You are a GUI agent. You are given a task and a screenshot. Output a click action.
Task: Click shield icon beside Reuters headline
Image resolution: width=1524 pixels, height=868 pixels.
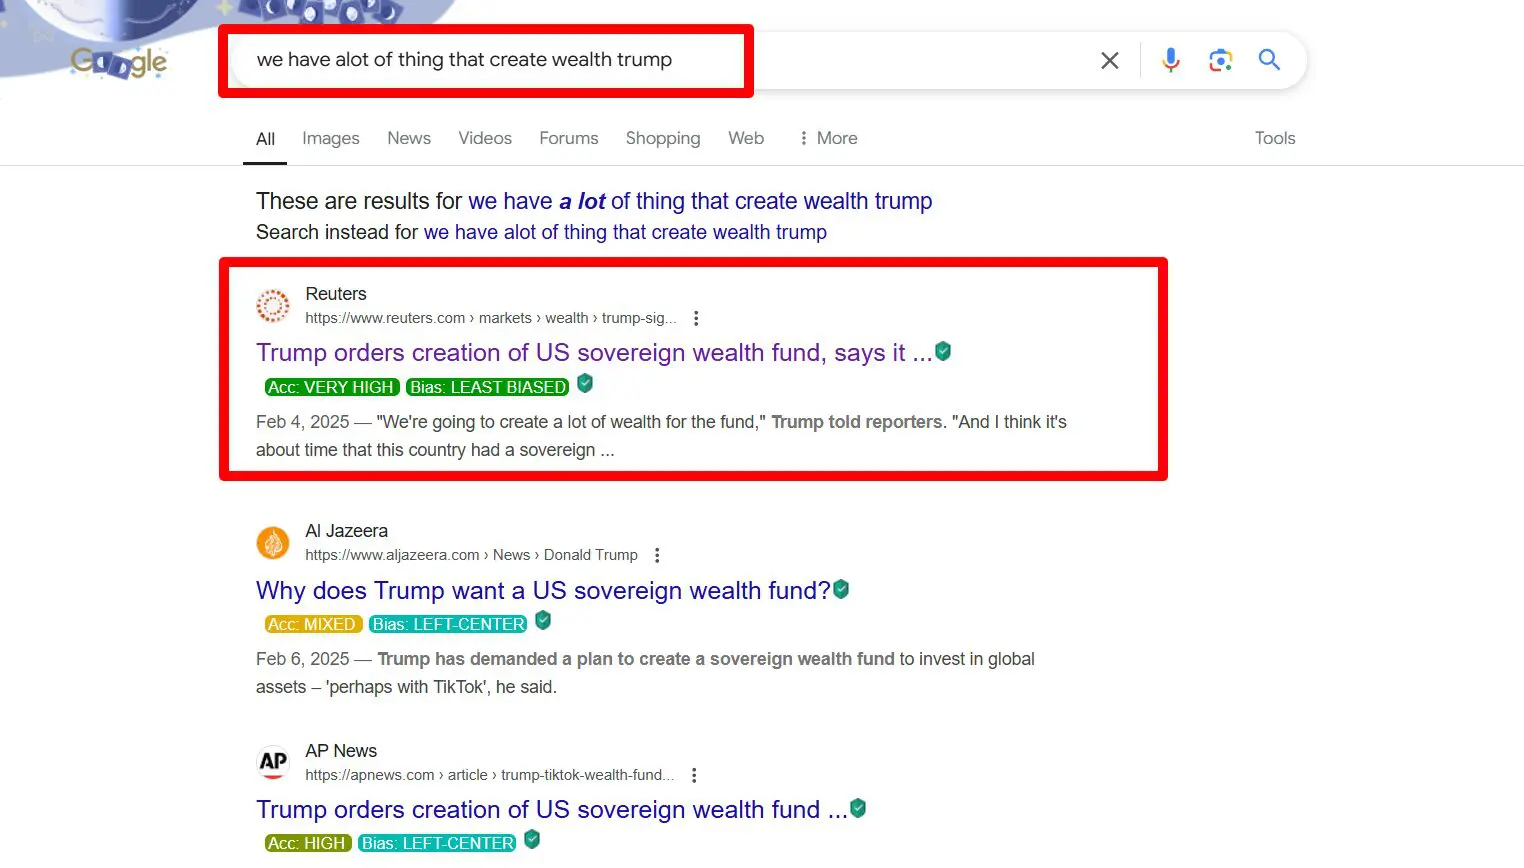pos(943,351)
